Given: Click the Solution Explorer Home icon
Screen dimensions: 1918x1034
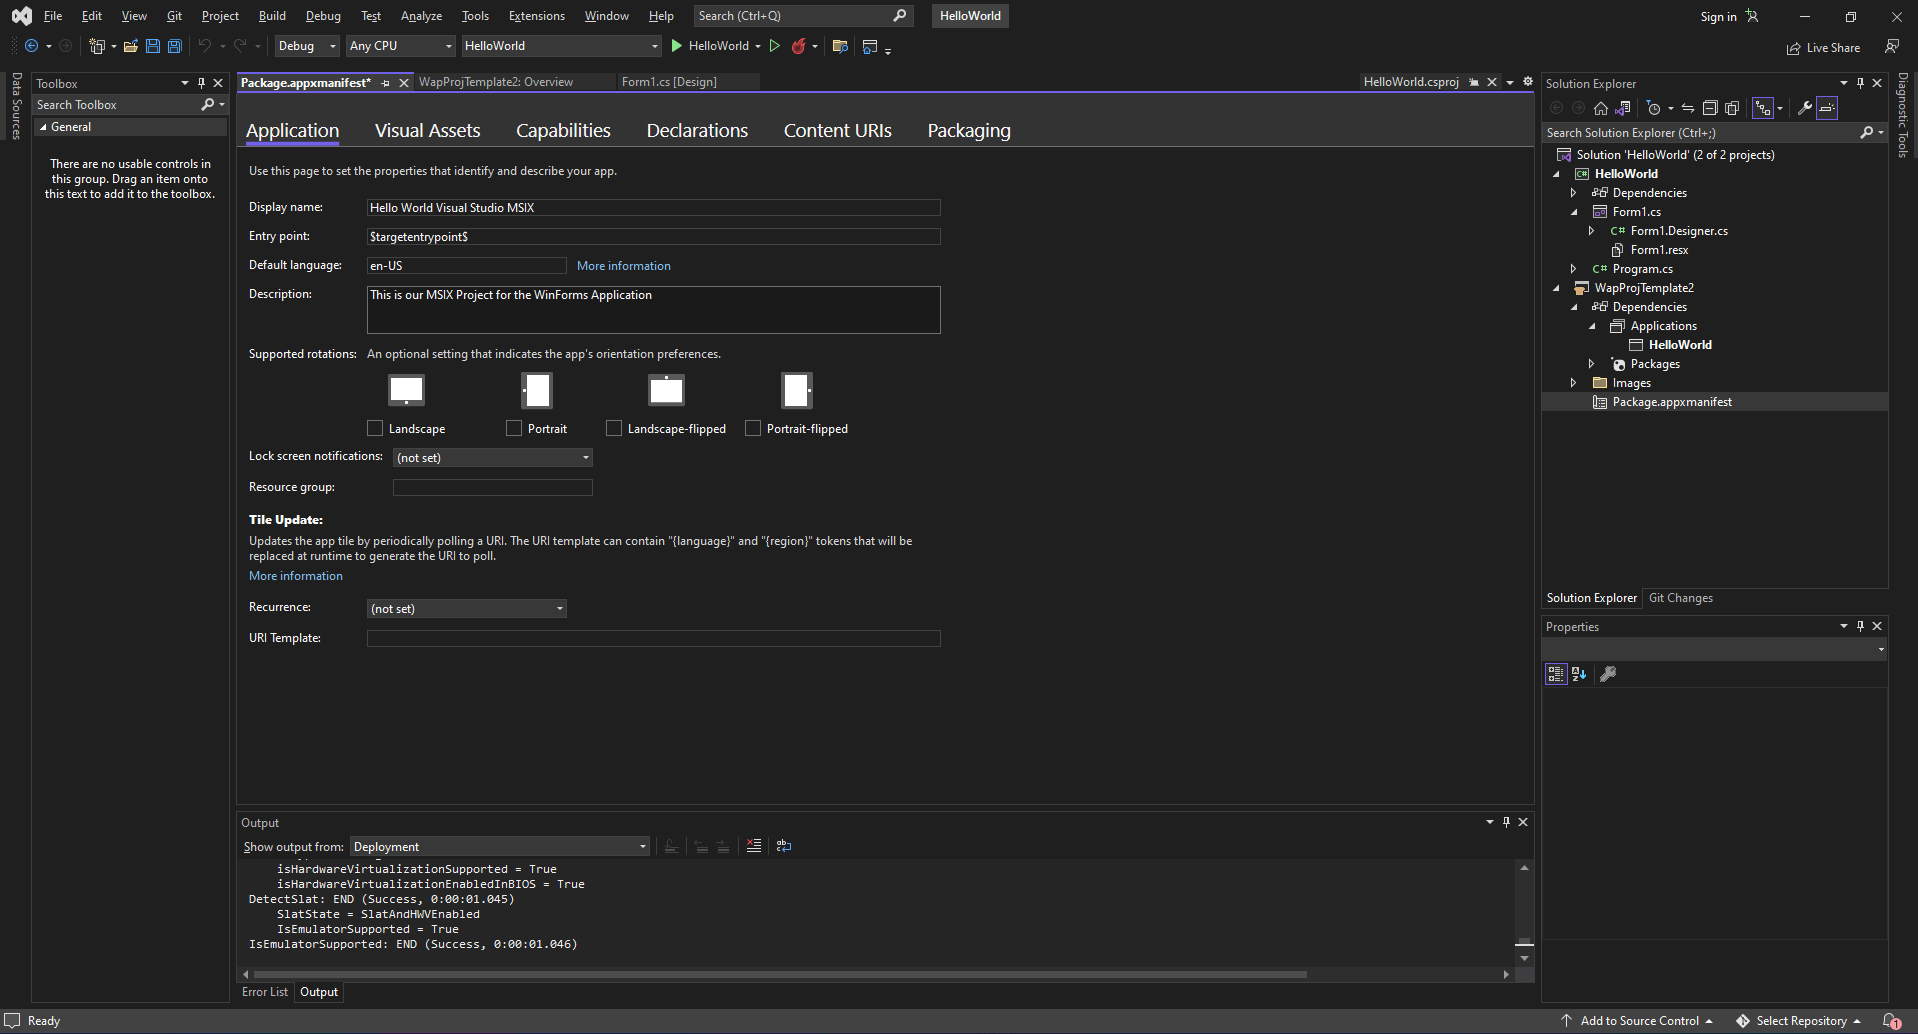Looking at the screenshot, I should [1601, 108].
